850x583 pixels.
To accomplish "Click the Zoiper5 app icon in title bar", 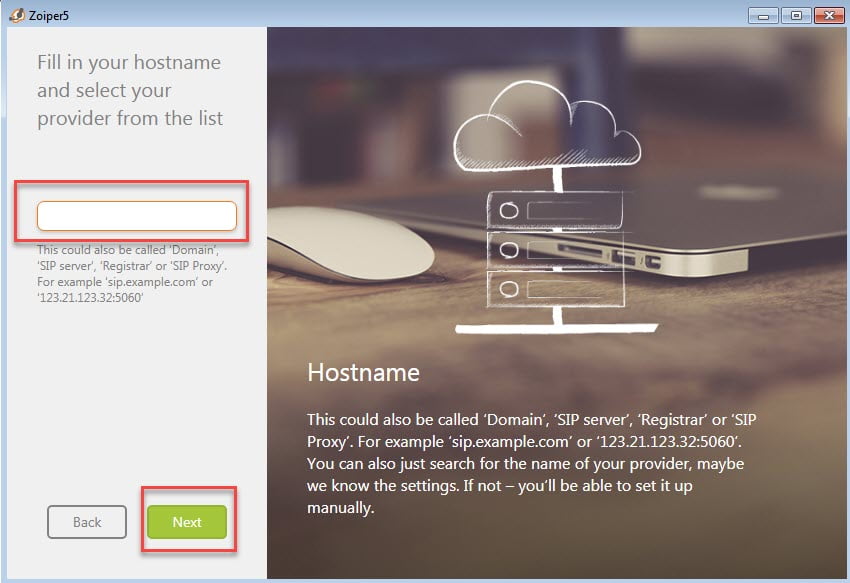I will [x=12, y=14].
